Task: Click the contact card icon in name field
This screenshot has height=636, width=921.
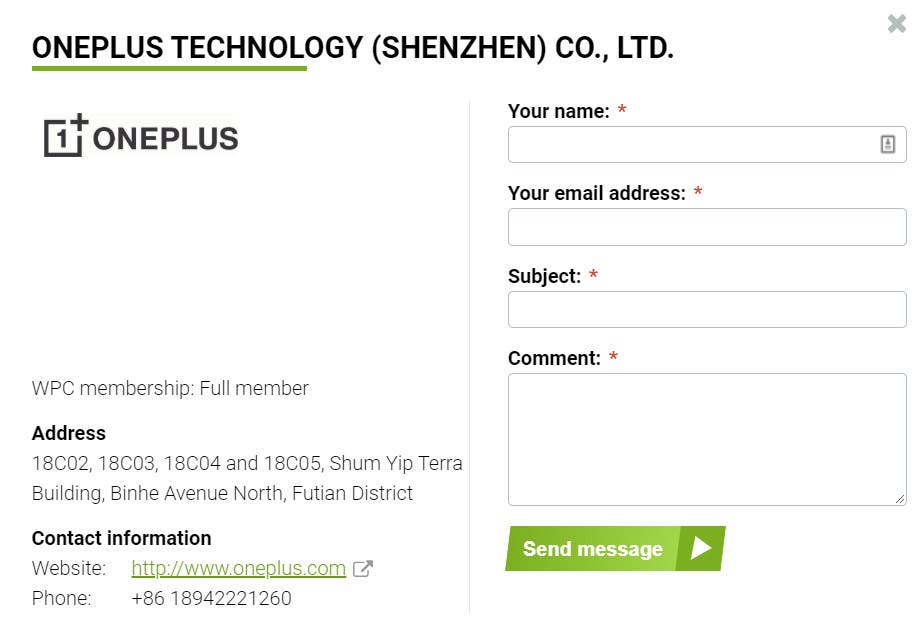Action: [x=887, y=144]
